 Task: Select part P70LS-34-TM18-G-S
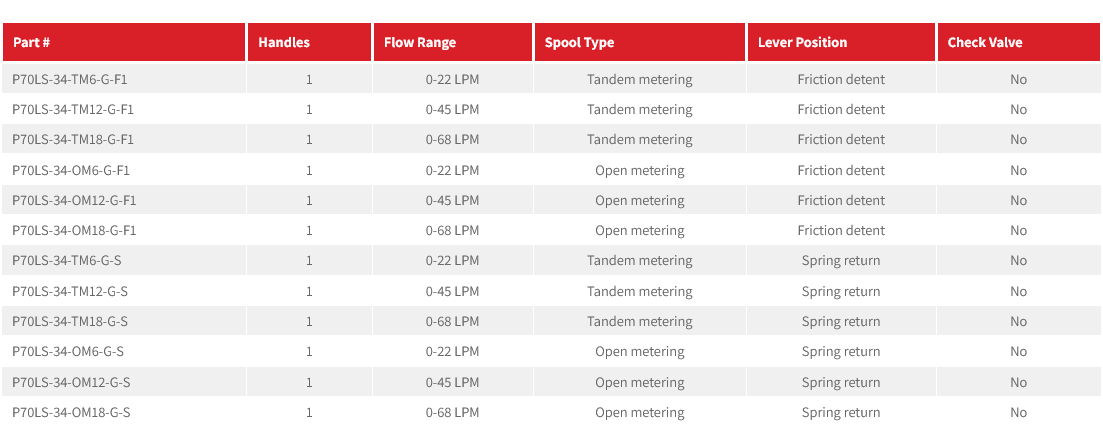click(70, 321)
